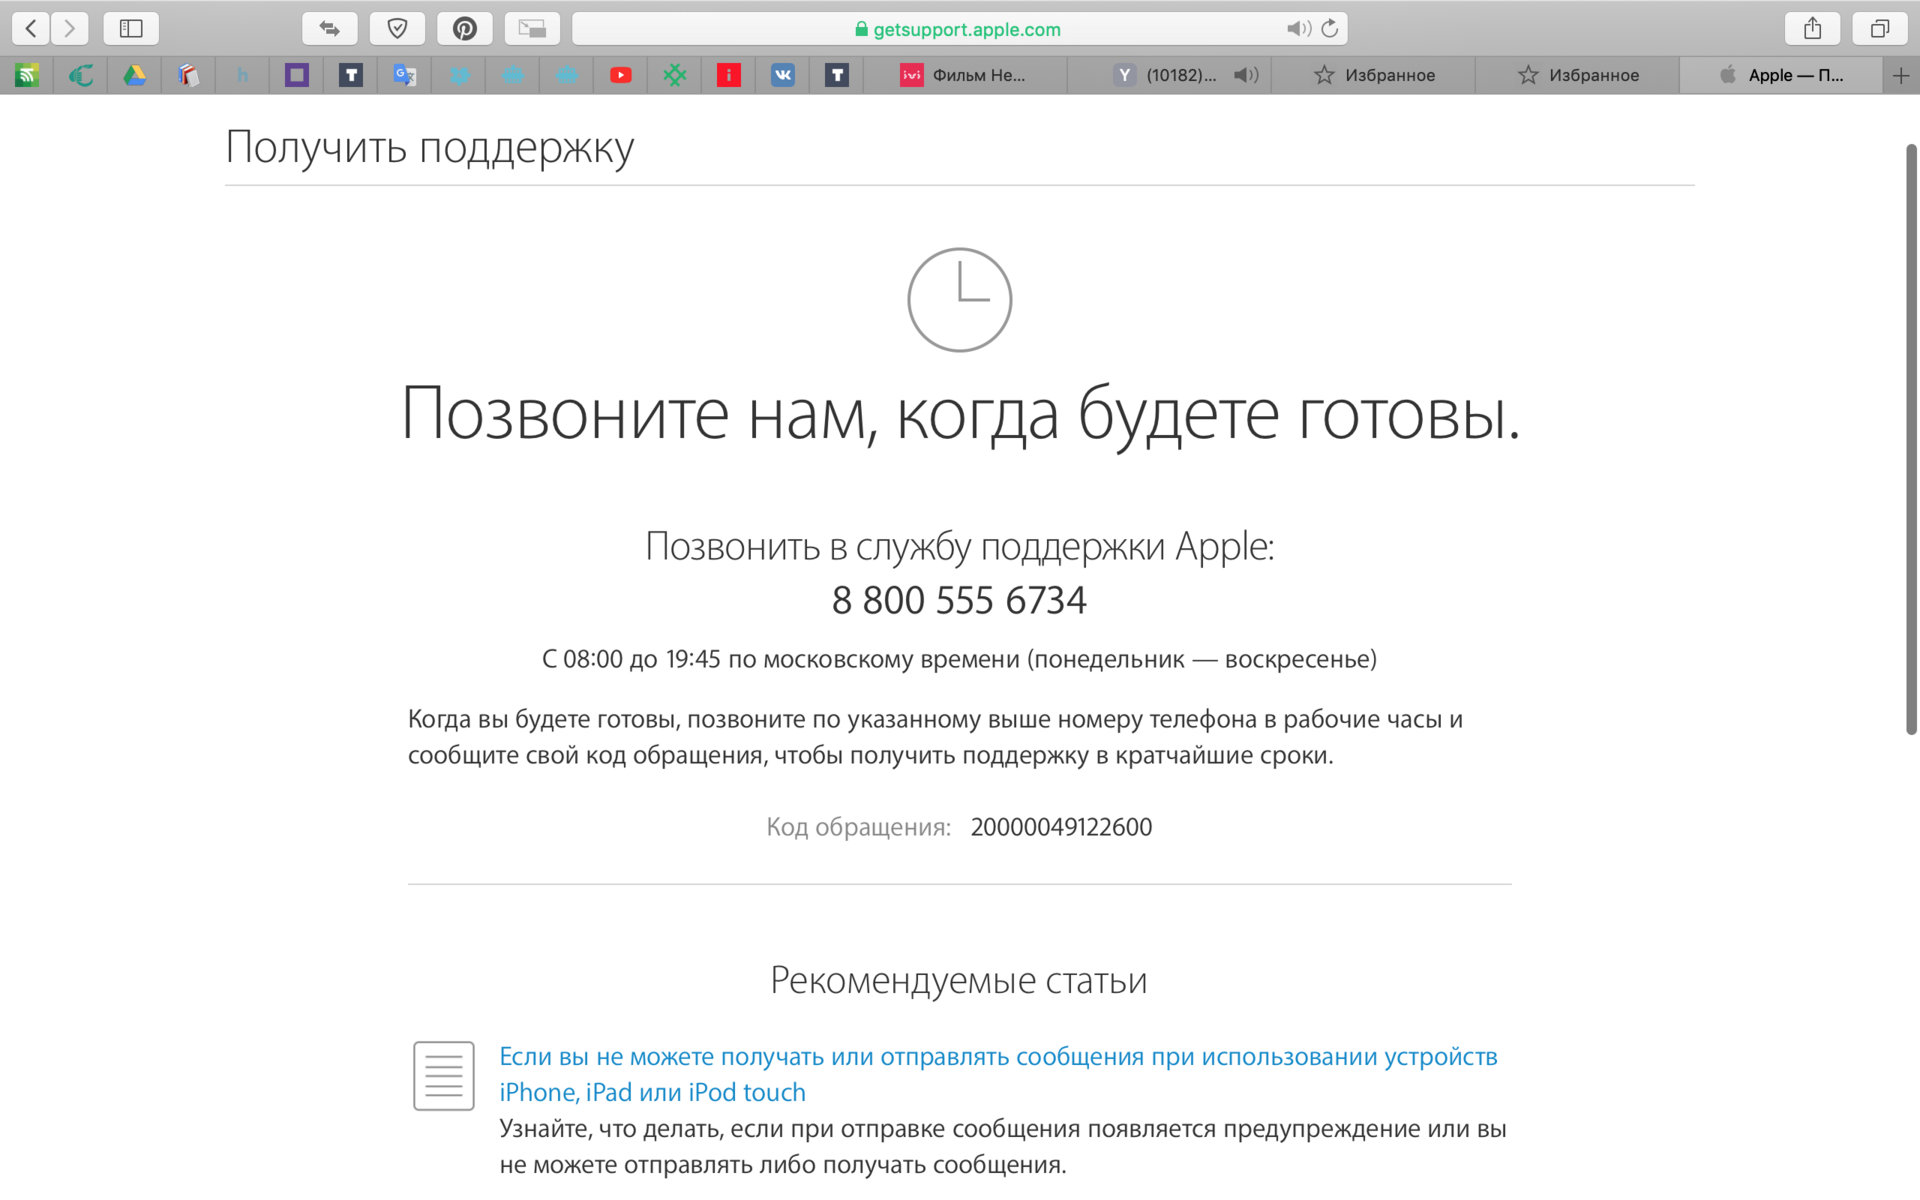This screenshot has width=1920, height=1200.
Task: Go forward to the next page
Action: pos(69,28)
